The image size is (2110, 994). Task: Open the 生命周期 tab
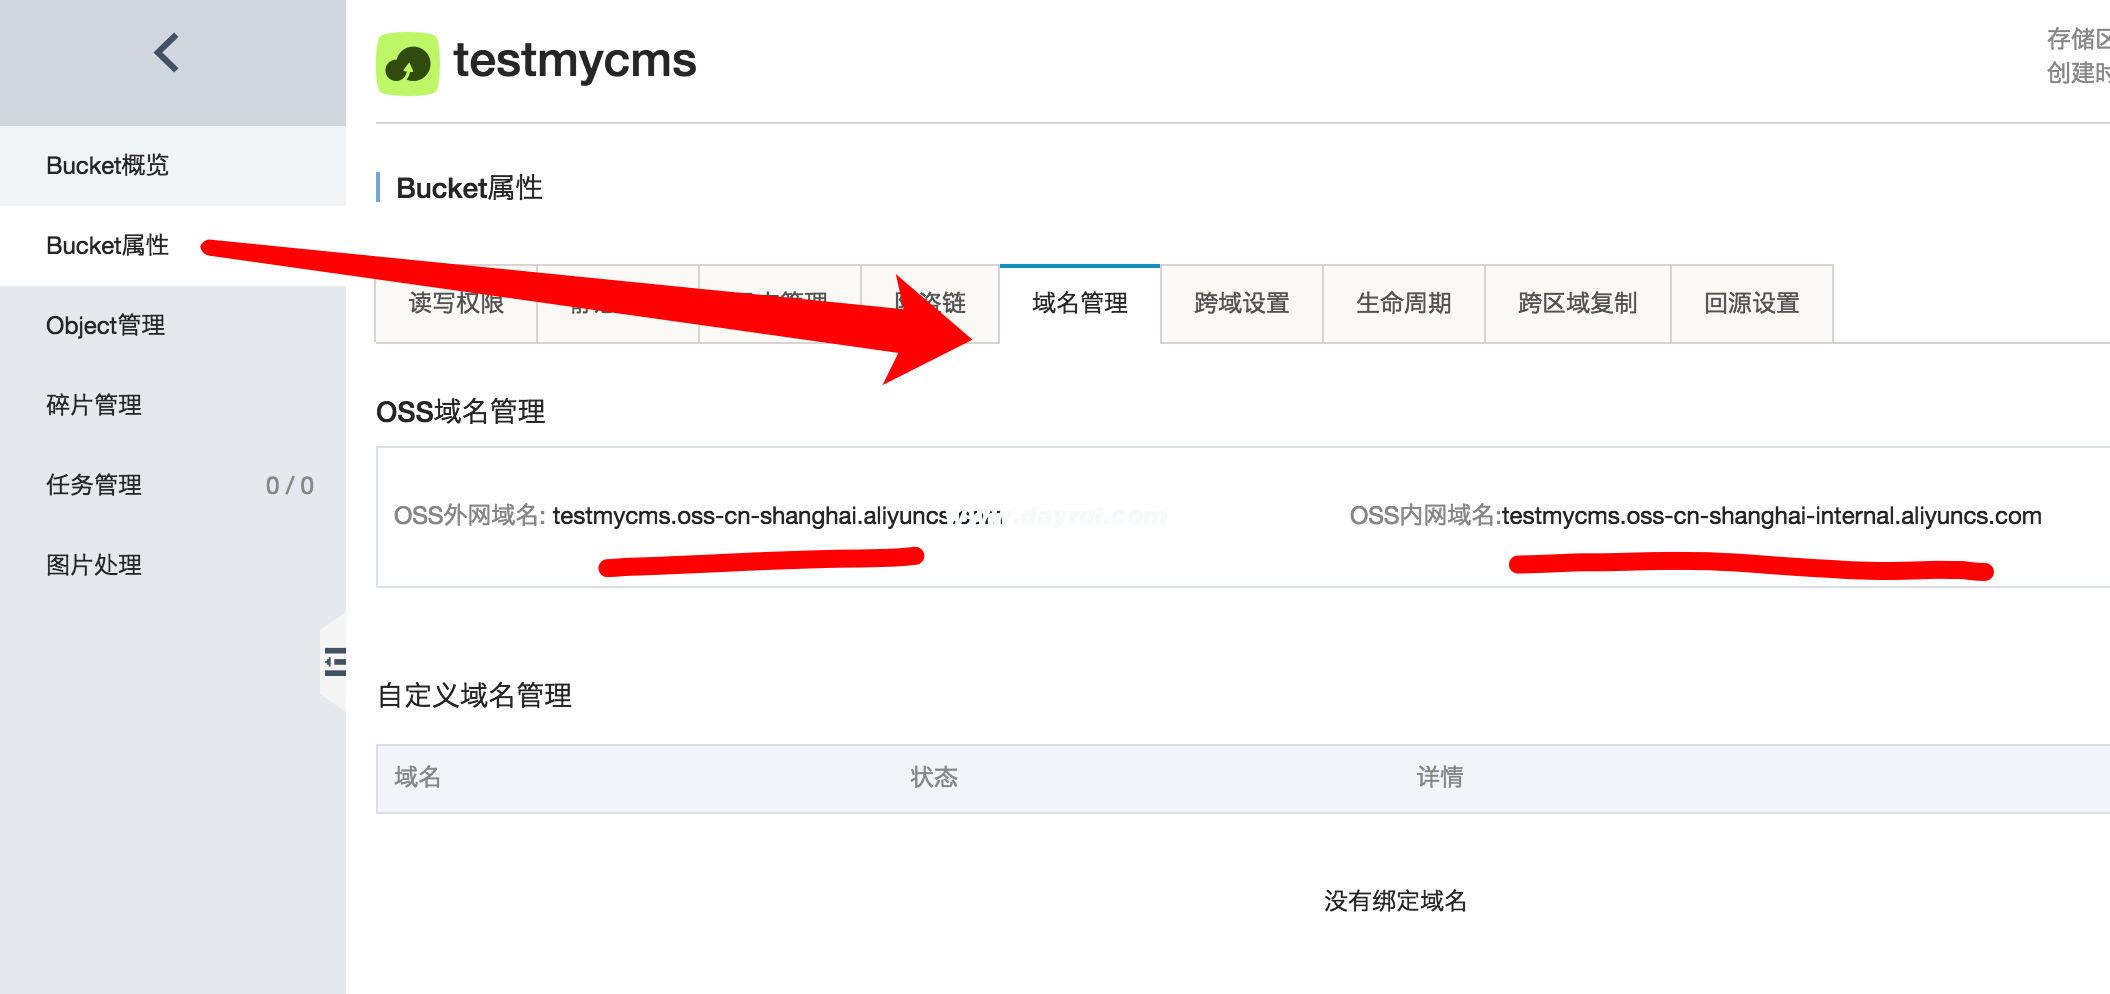point(1404,304)
